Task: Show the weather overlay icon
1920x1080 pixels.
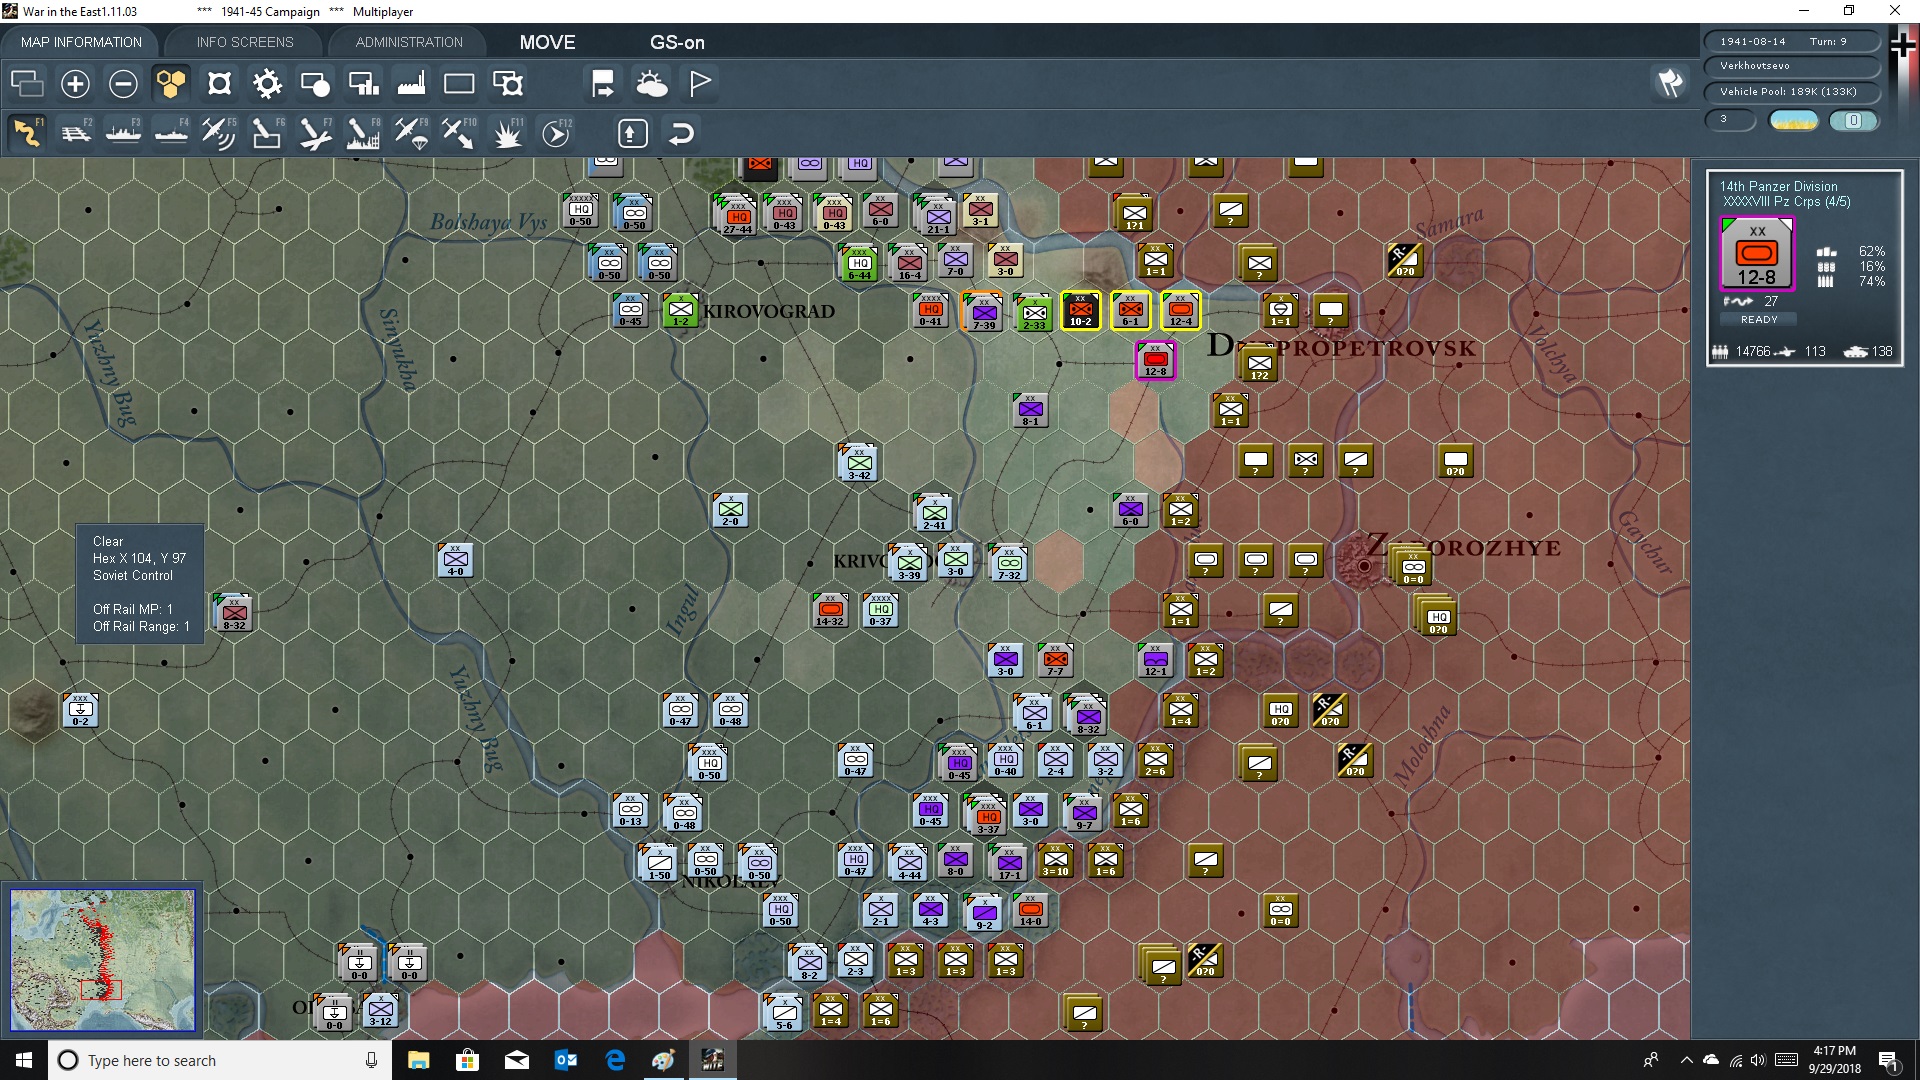Action: (x=651, y=84)
